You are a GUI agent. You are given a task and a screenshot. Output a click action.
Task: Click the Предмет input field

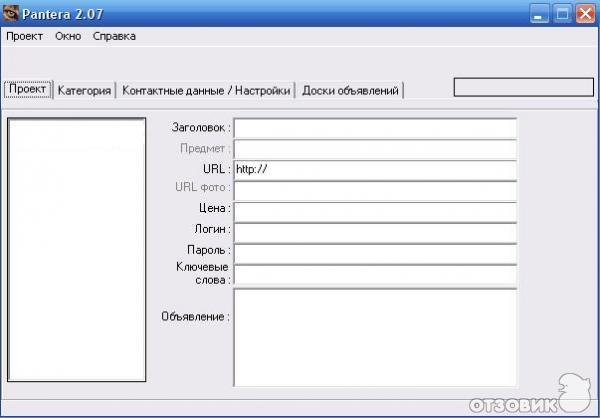click(375, 149)
